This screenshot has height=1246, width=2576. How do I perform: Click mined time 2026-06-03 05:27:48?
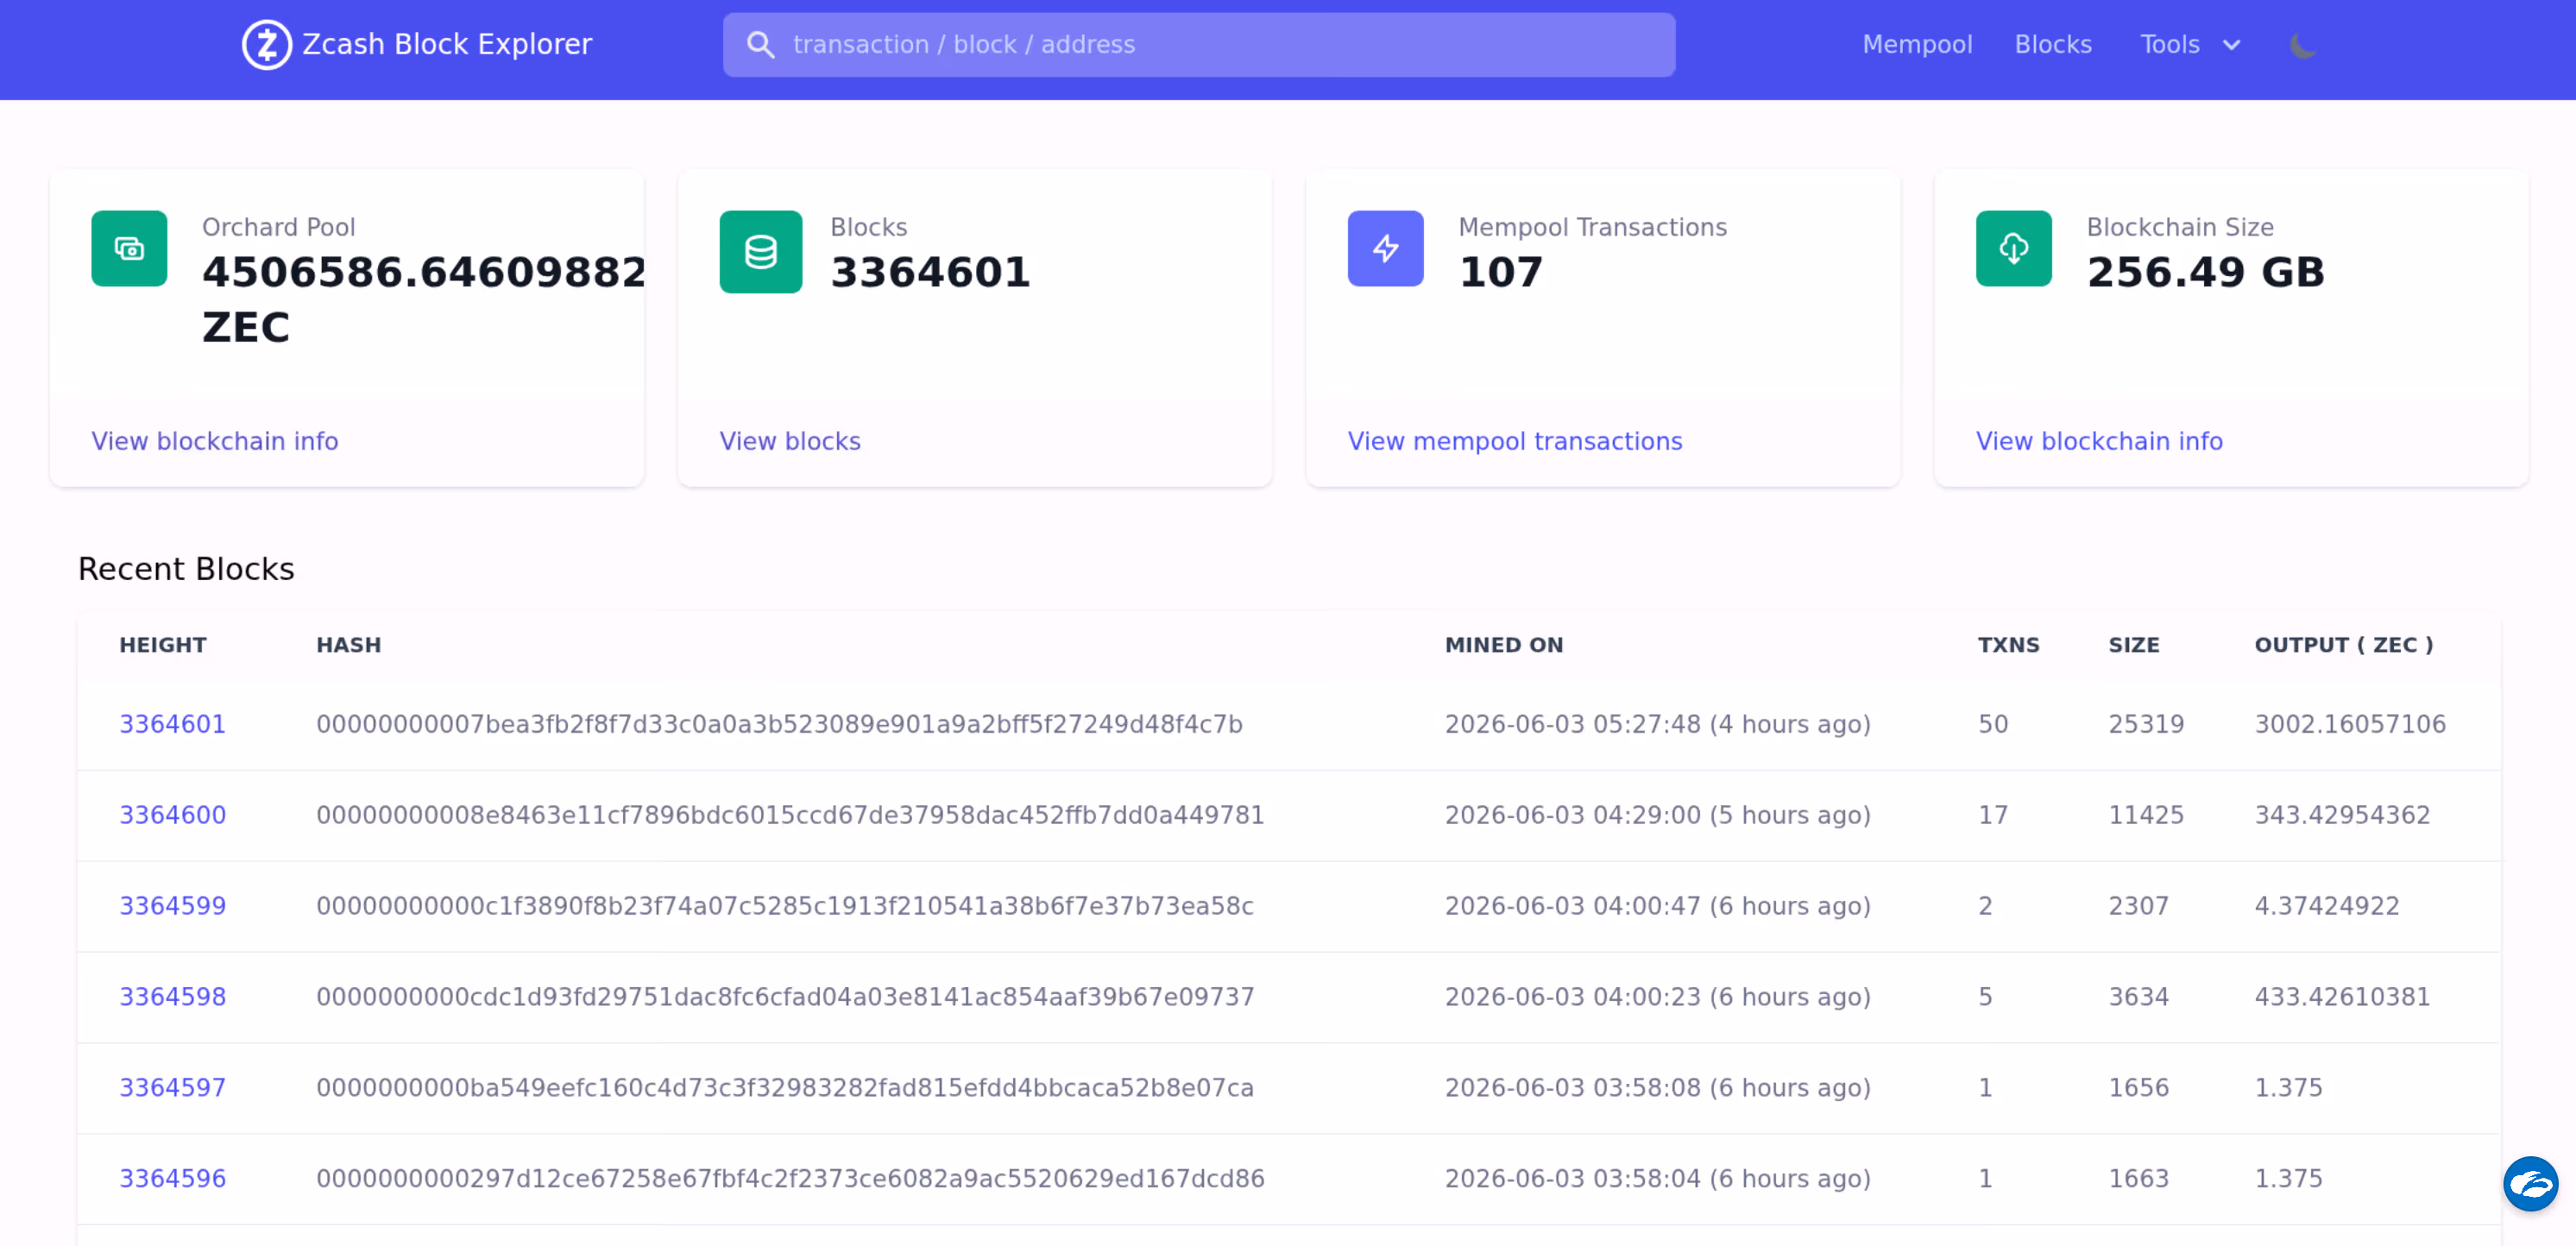tap(1657, 724)
